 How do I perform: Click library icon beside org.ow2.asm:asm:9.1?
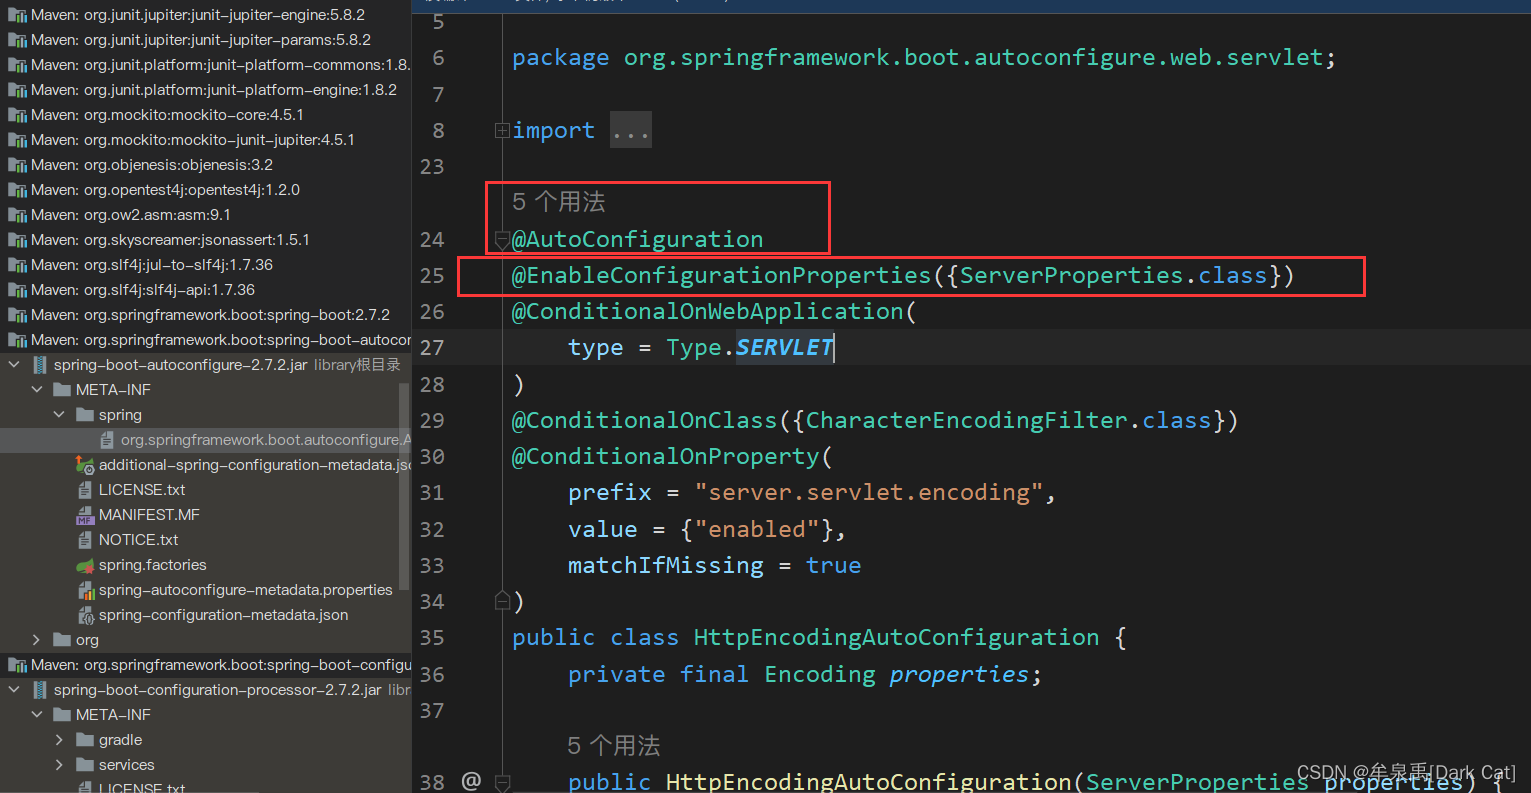tap(17, 215)
